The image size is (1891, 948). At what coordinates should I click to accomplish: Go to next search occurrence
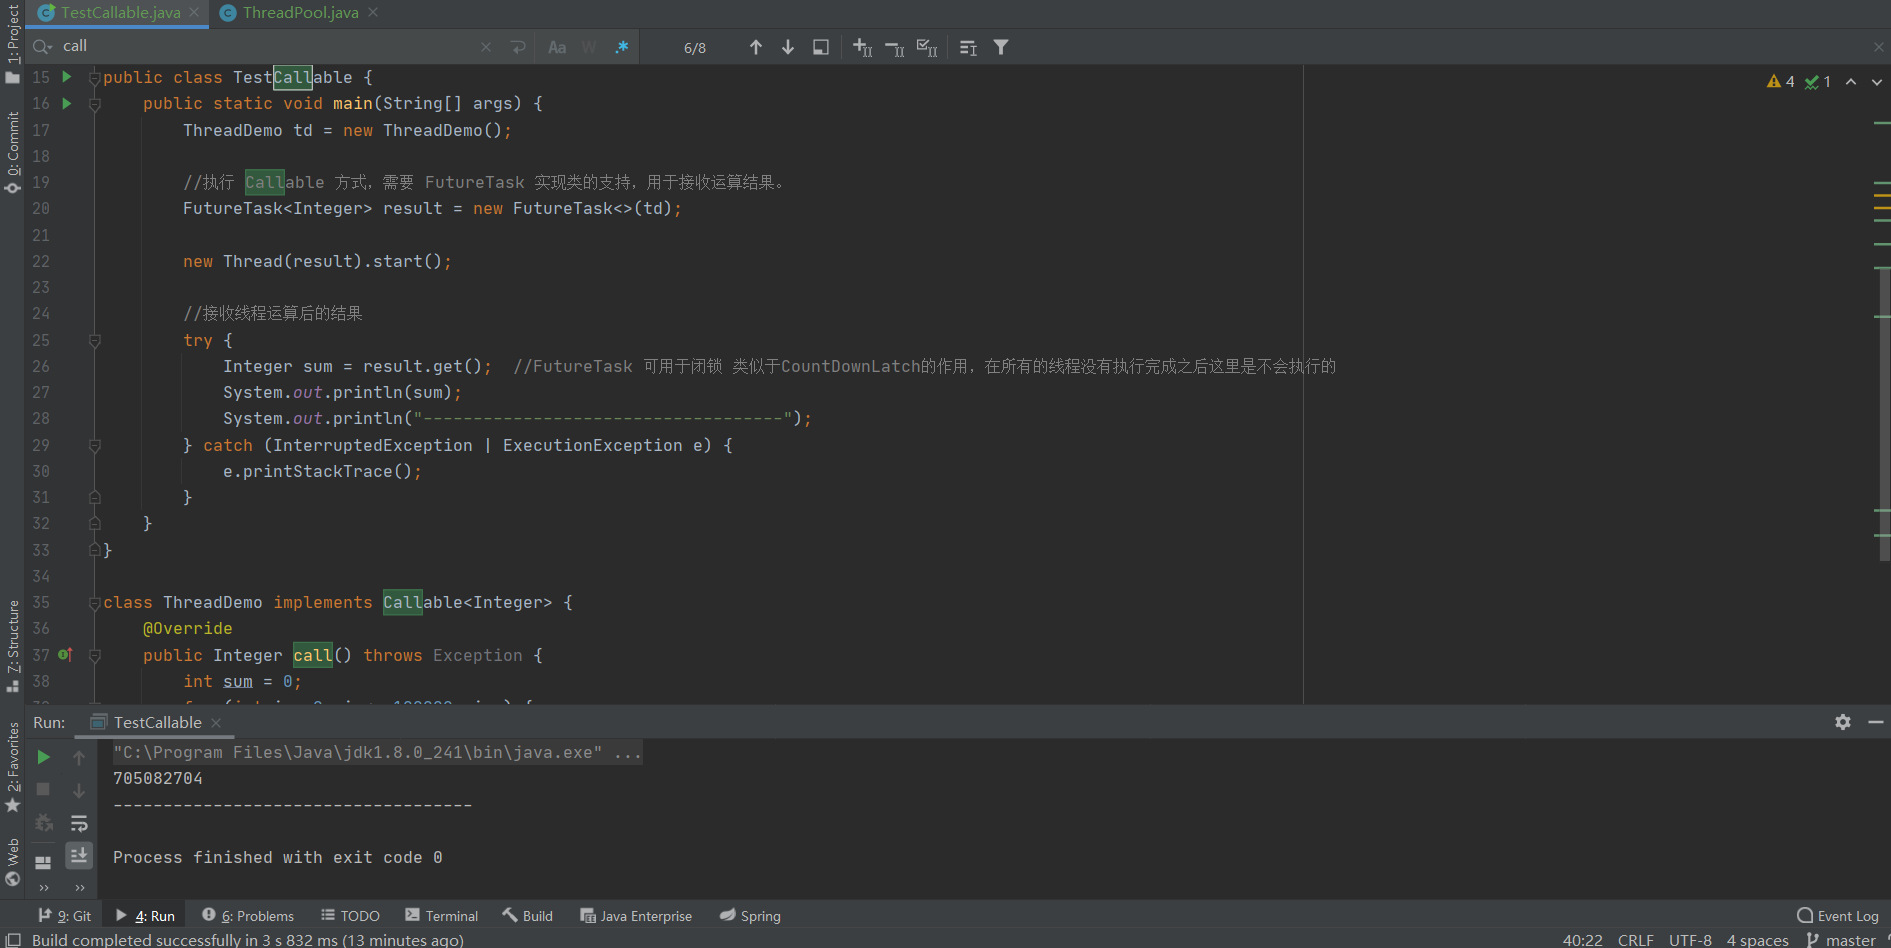pyautogui.click(x=788, y=47)
